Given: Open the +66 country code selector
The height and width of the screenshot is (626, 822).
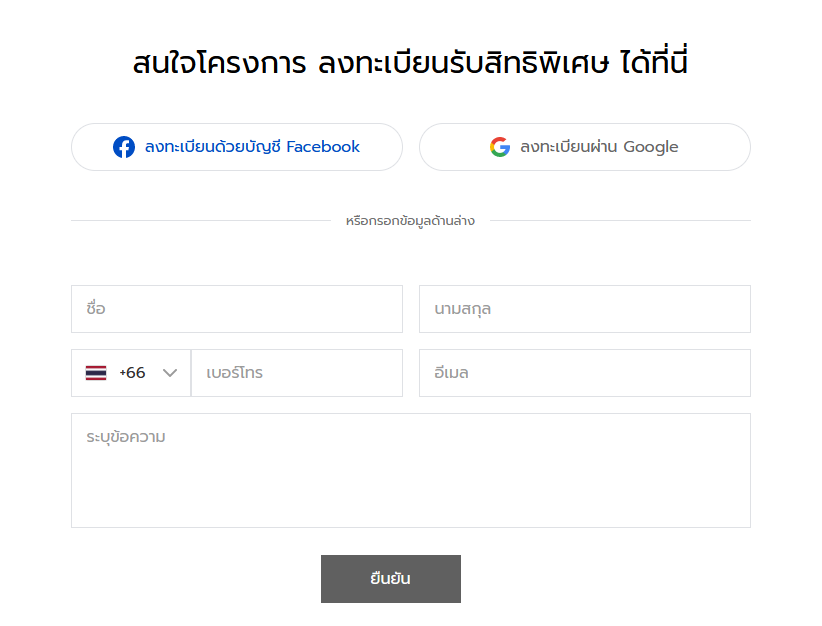Looking at the screenshot, I should (x=131, y=373).
